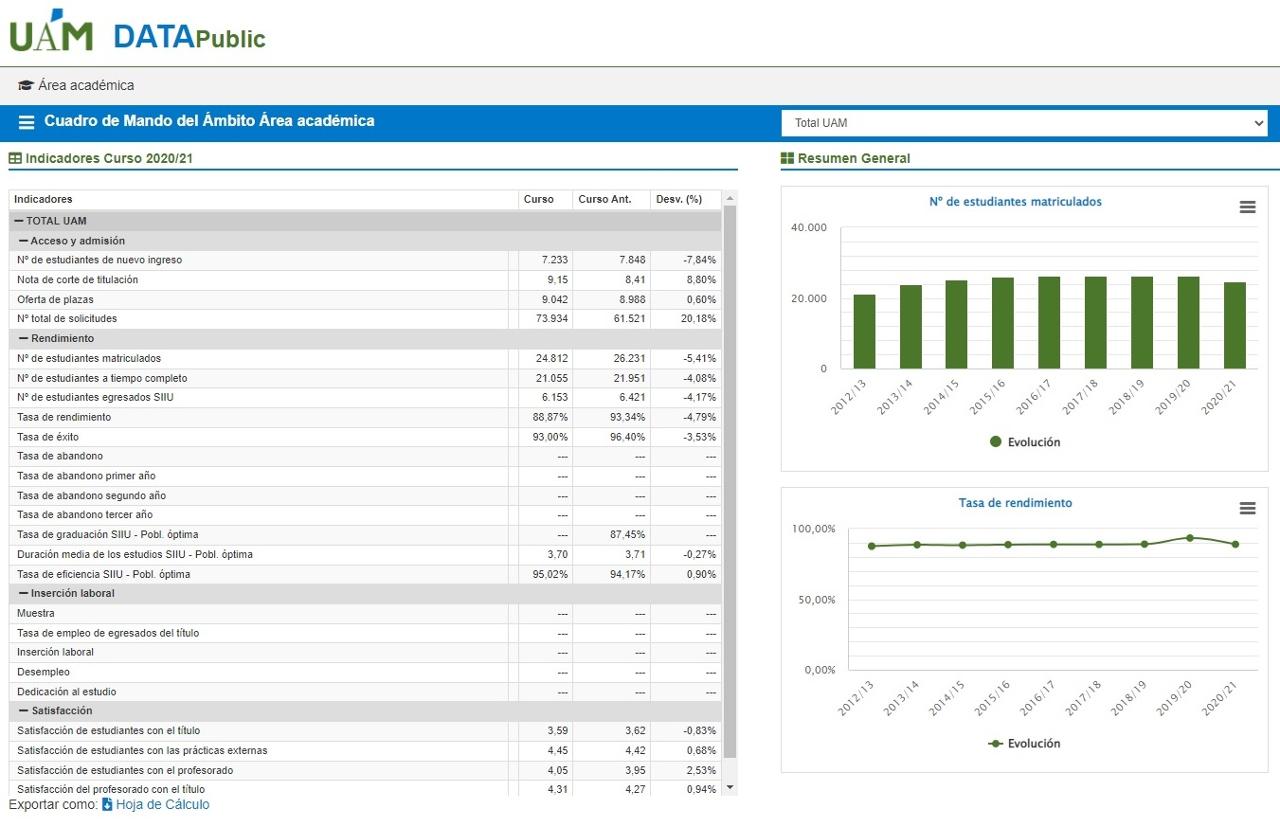Screen dimensions: 1280x827
Task: Toggle Evolución legend in the matriculados chart
Action: [x=1024, y=442]
